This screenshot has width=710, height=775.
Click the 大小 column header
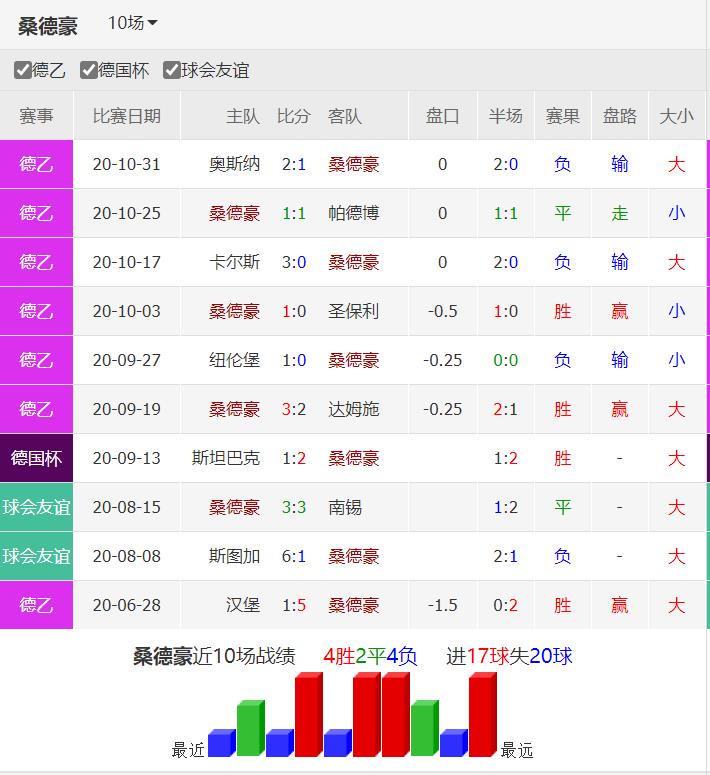[x=676, y=116]
